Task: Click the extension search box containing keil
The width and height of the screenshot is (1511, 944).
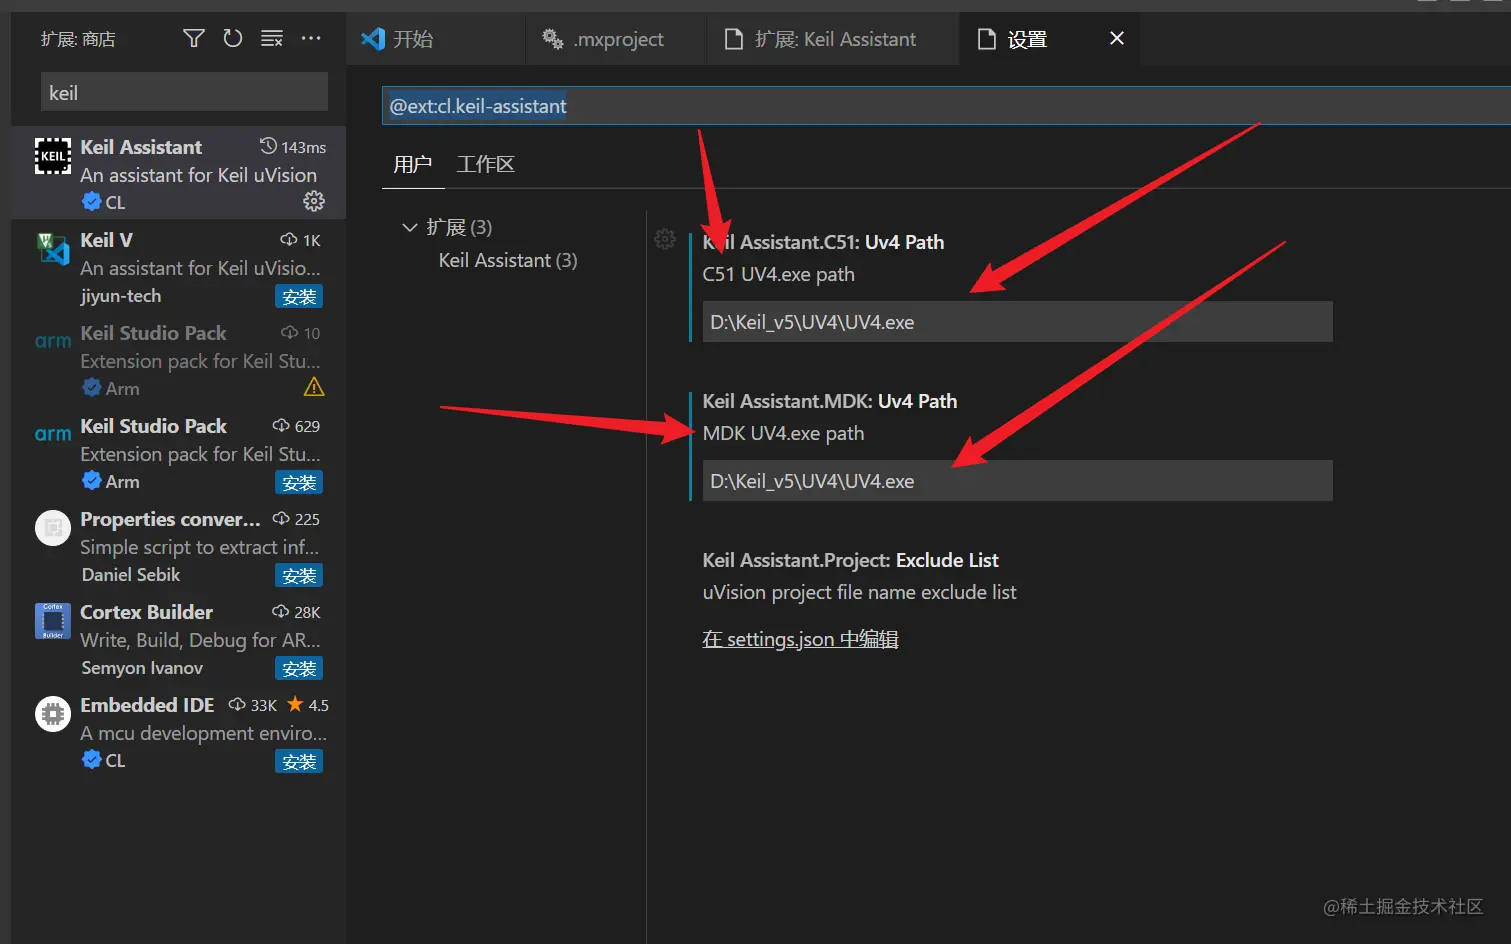Action: (x=184, y=92)
